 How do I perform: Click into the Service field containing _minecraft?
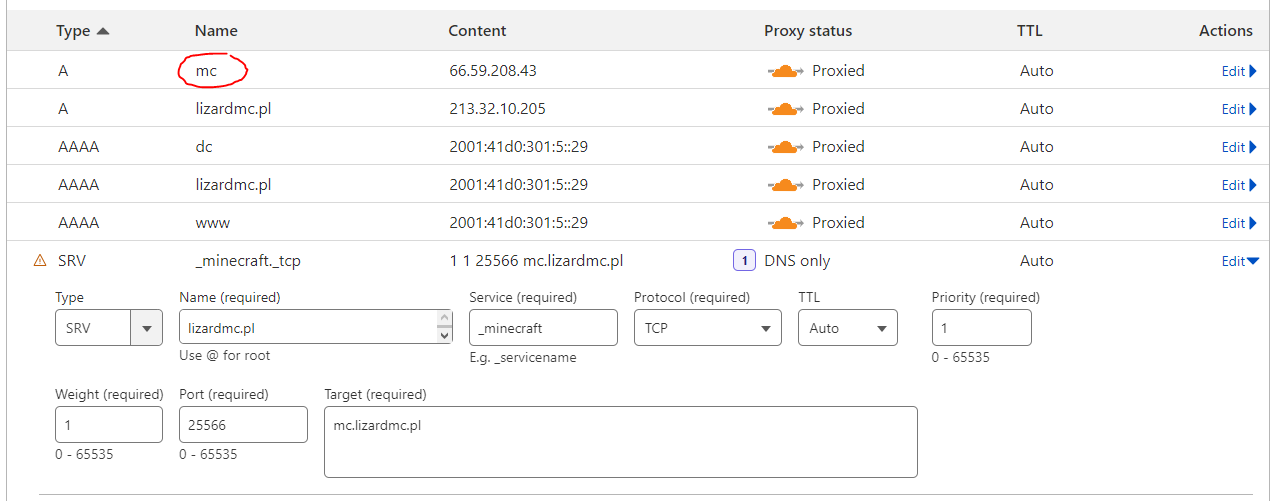[542, 328]
